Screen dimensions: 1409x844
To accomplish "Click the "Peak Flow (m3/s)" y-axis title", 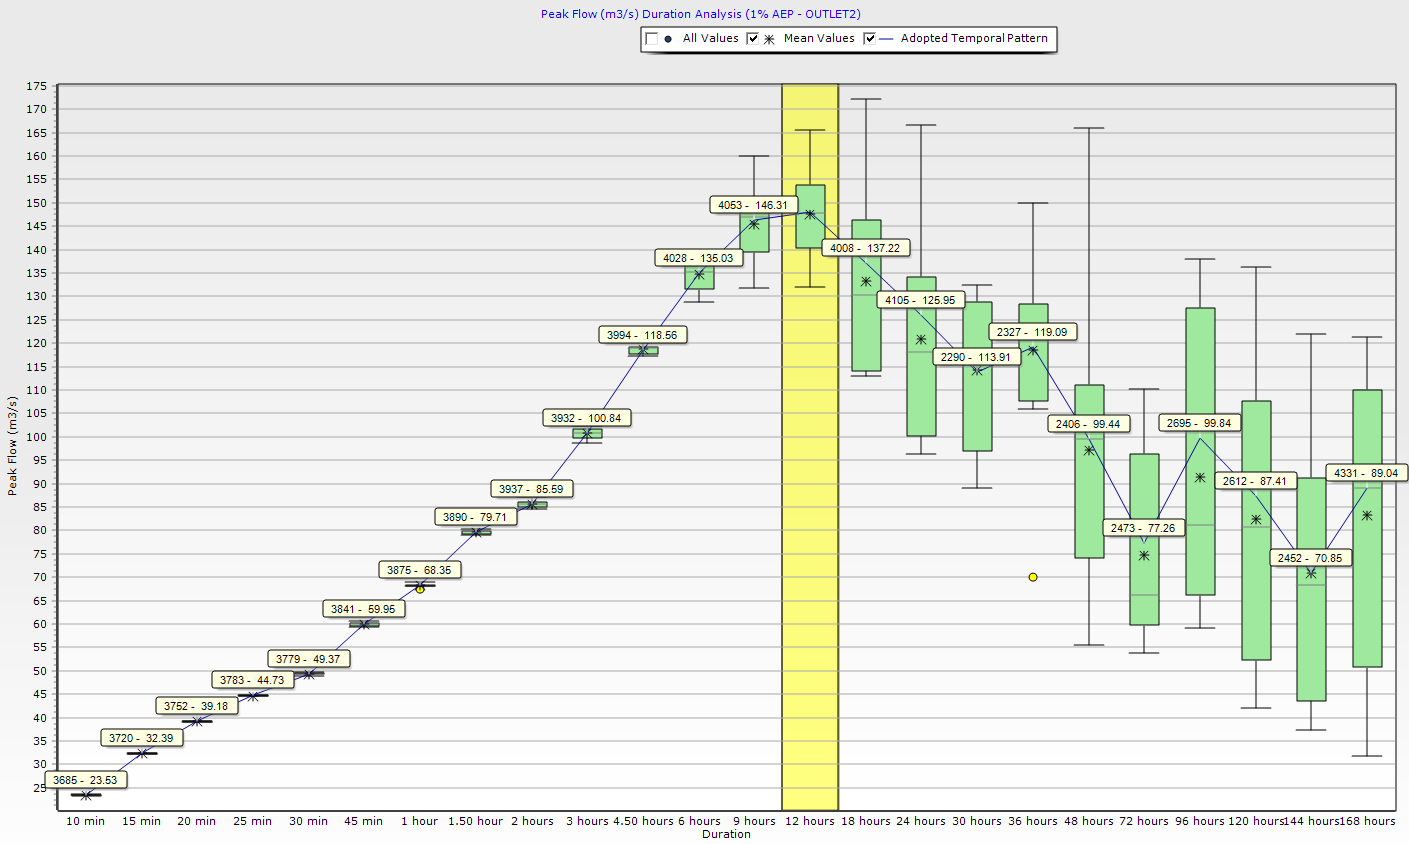I will (13, 445).
